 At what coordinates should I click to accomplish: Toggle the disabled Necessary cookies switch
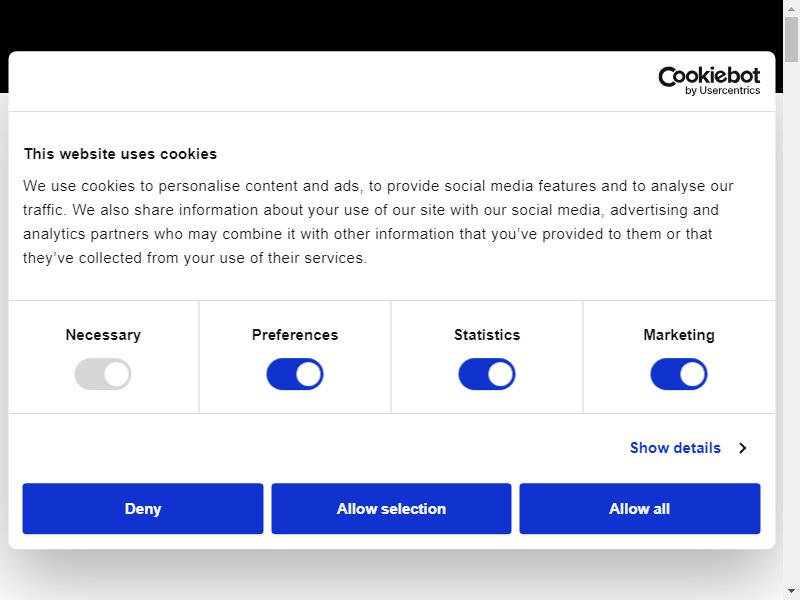point(103,374)
